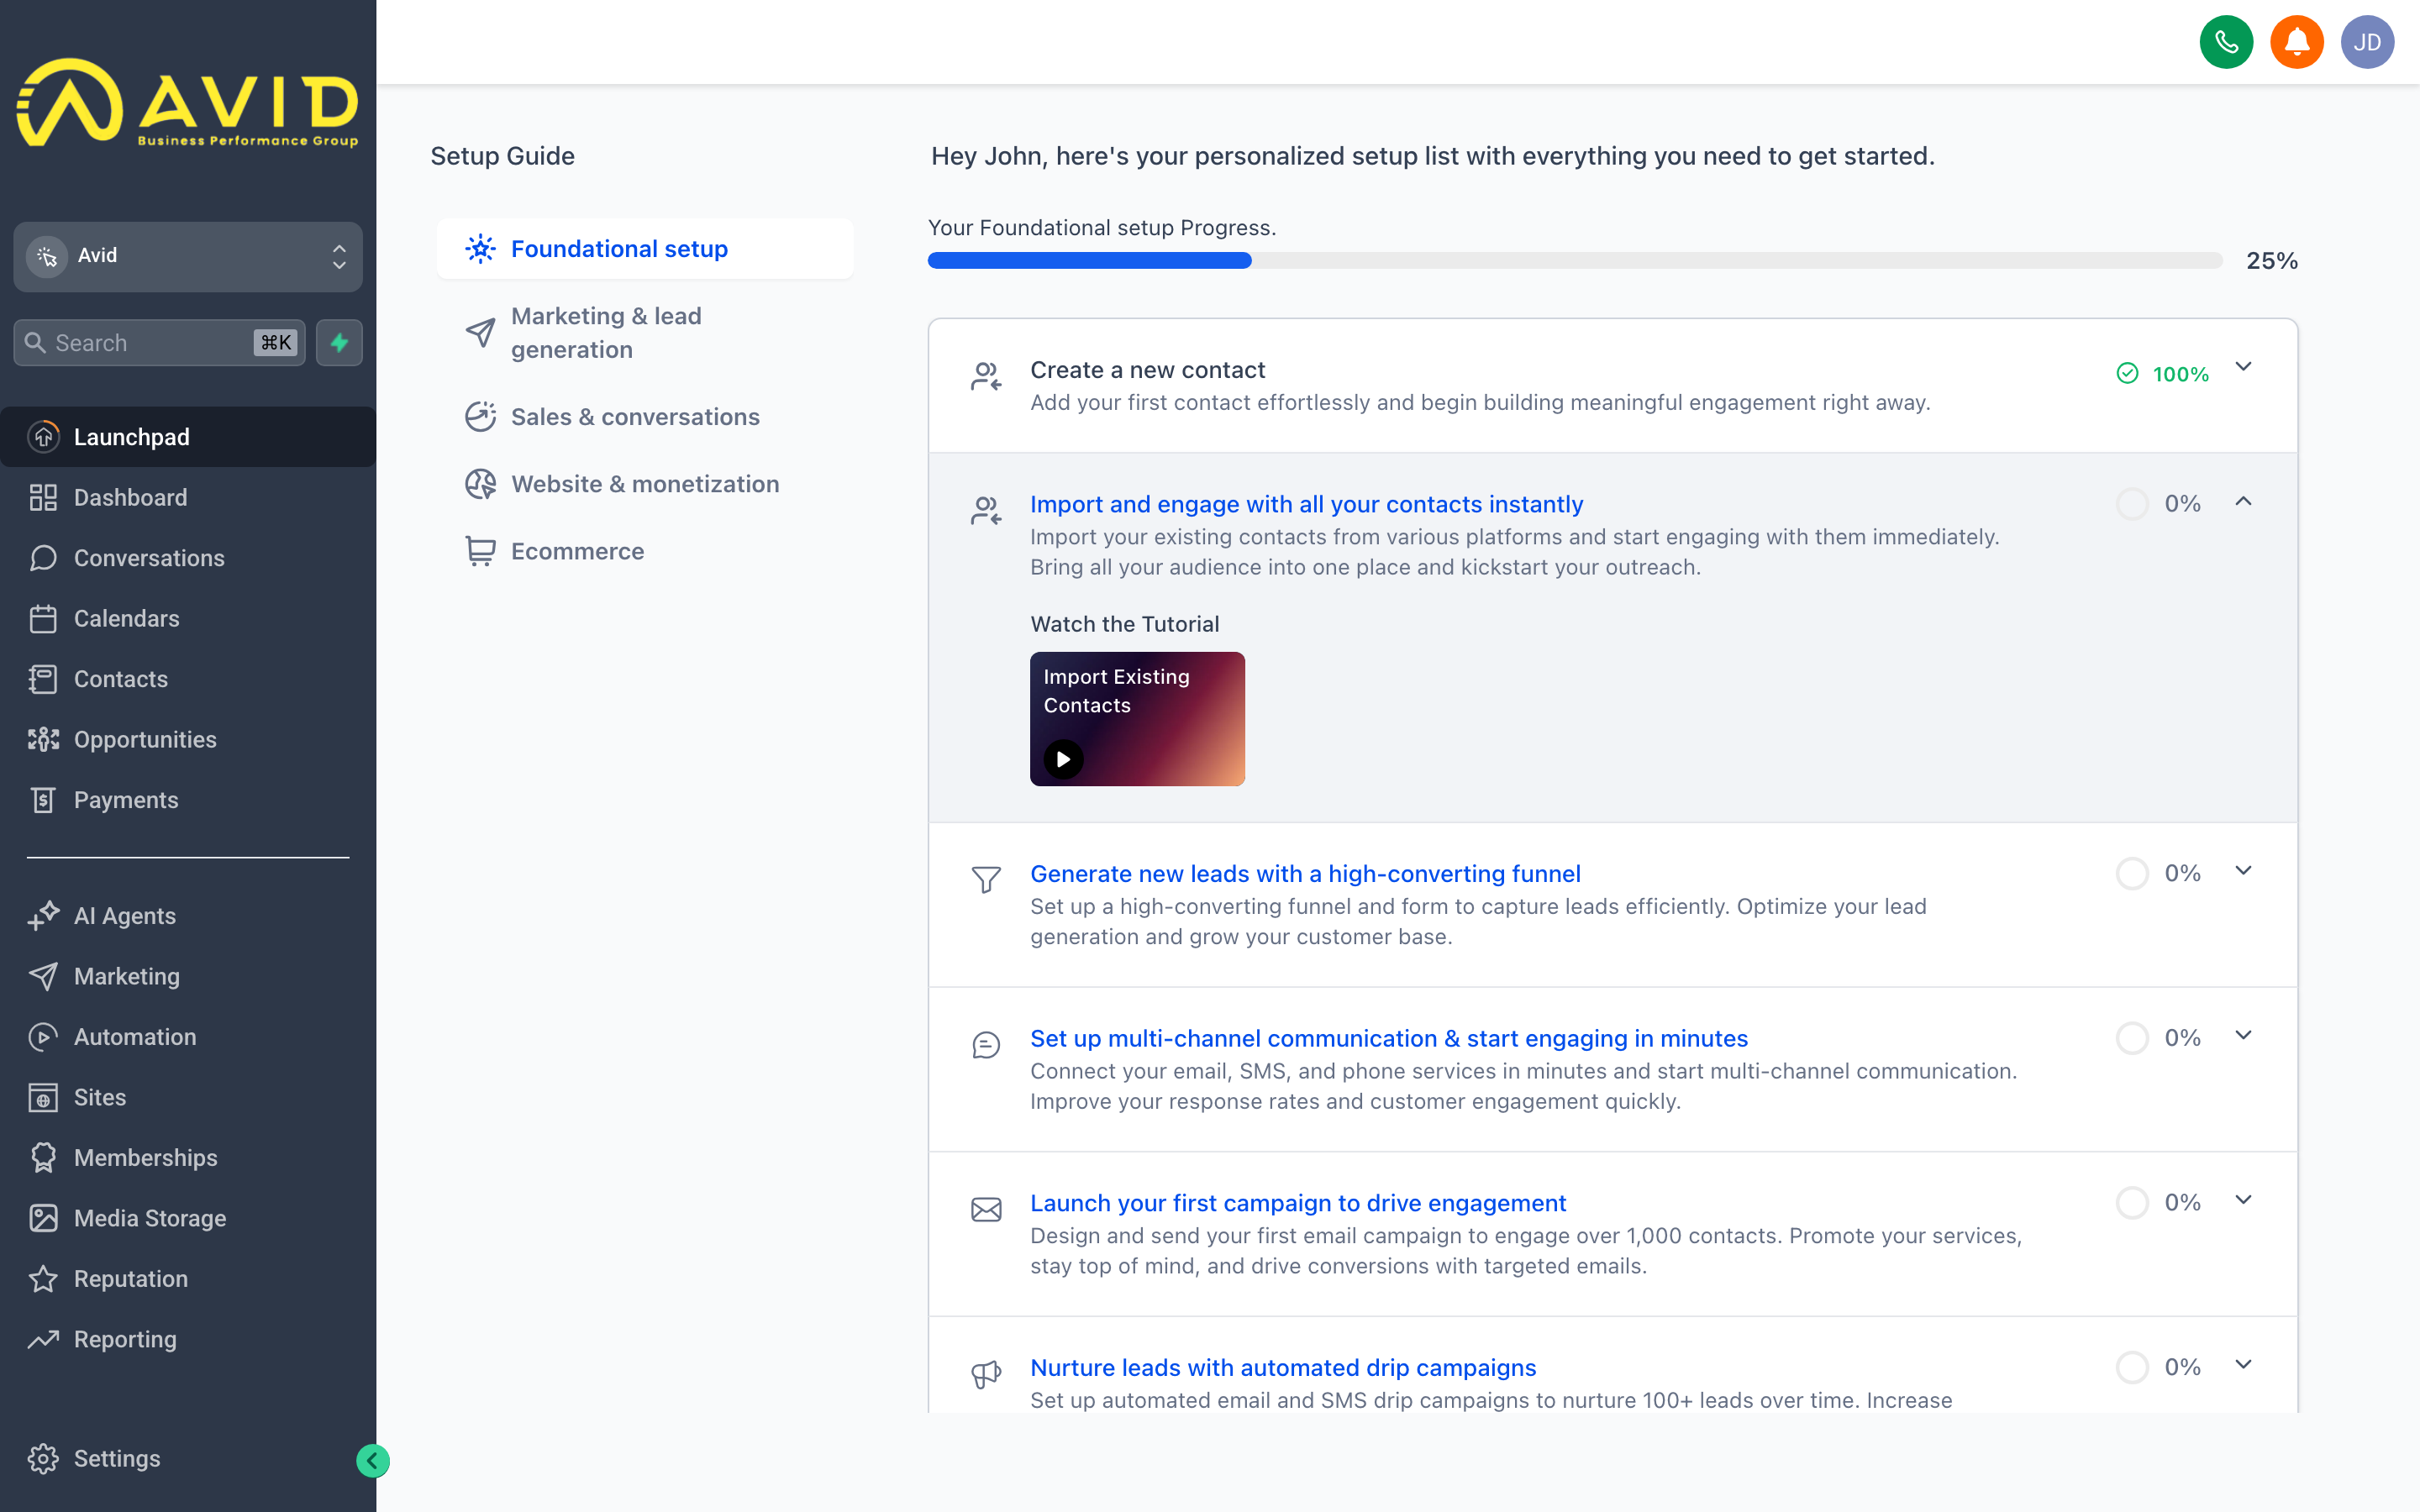
Task: Click the Automation play-circle icon
Action: pos(43,1037)
